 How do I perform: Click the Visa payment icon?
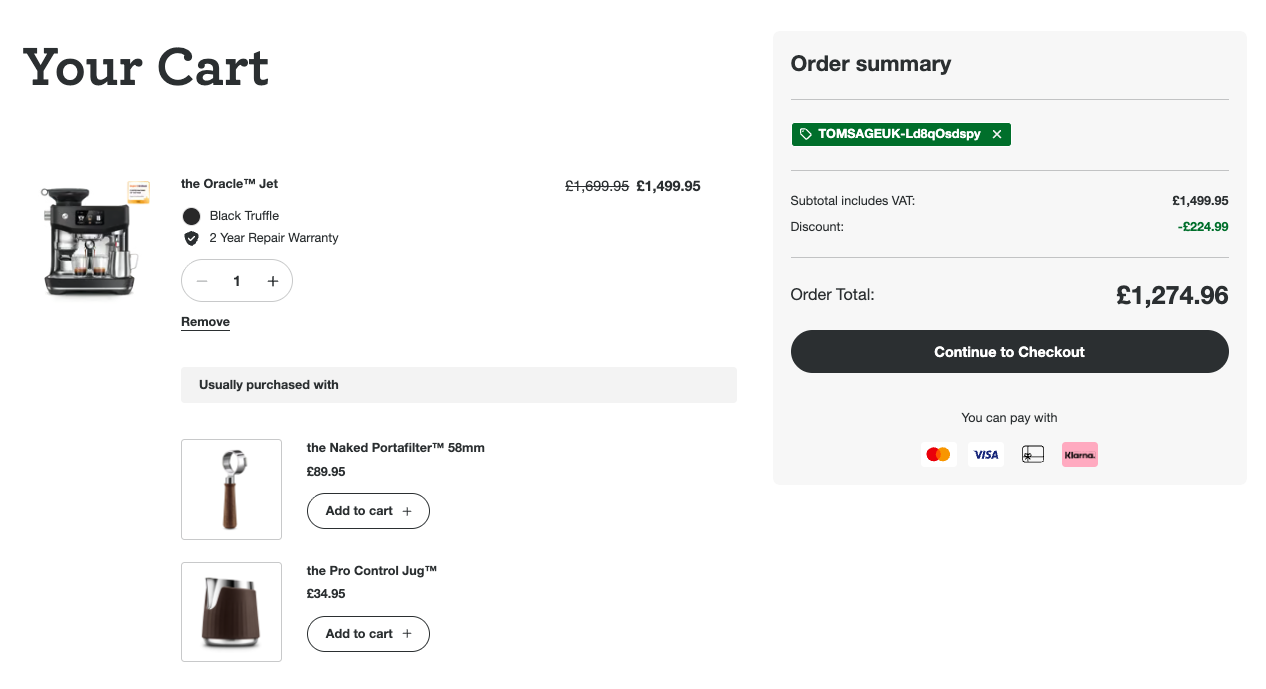click(x=986, y=455)
